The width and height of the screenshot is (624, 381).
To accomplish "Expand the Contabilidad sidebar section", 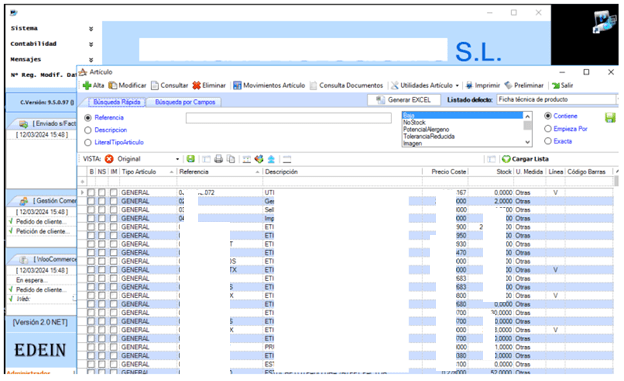I will coord(91,44).
